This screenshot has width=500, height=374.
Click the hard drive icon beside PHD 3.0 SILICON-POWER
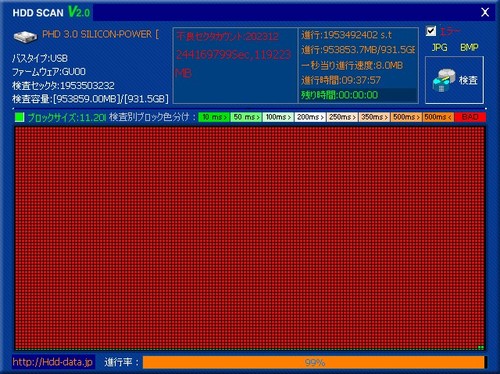click(x=25, y=36)
